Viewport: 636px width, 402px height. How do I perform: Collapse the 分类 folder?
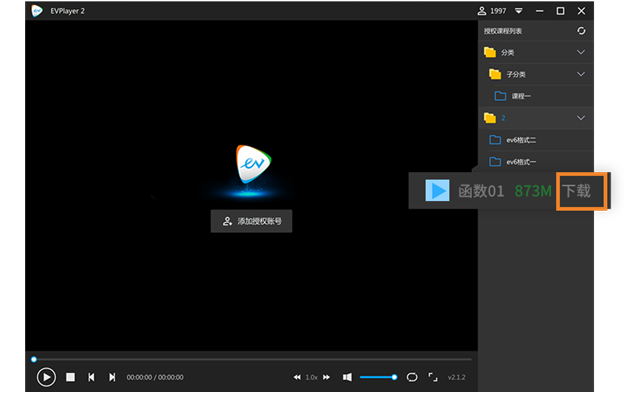581,52
